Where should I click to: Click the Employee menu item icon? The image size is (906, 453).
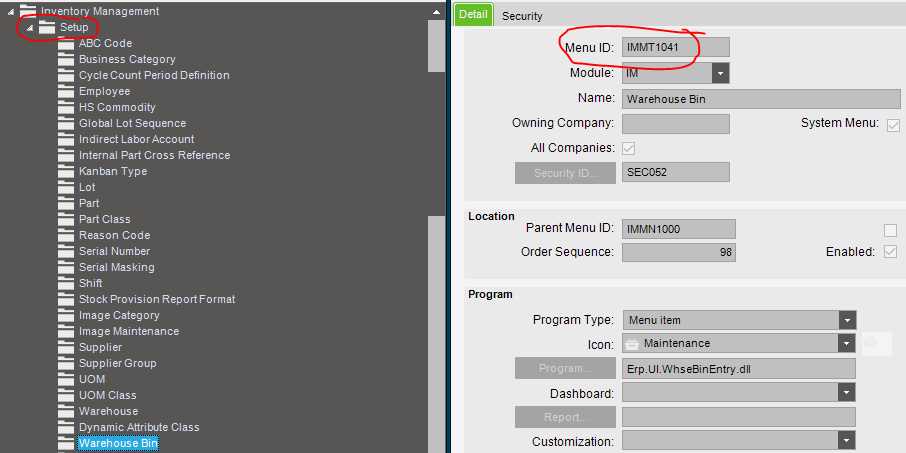tap(66, 91)
